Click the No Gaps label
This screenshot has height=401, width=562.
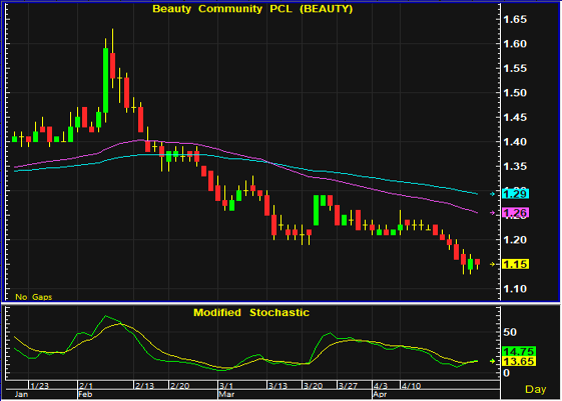pyautogui.click(x=34, y=297)
